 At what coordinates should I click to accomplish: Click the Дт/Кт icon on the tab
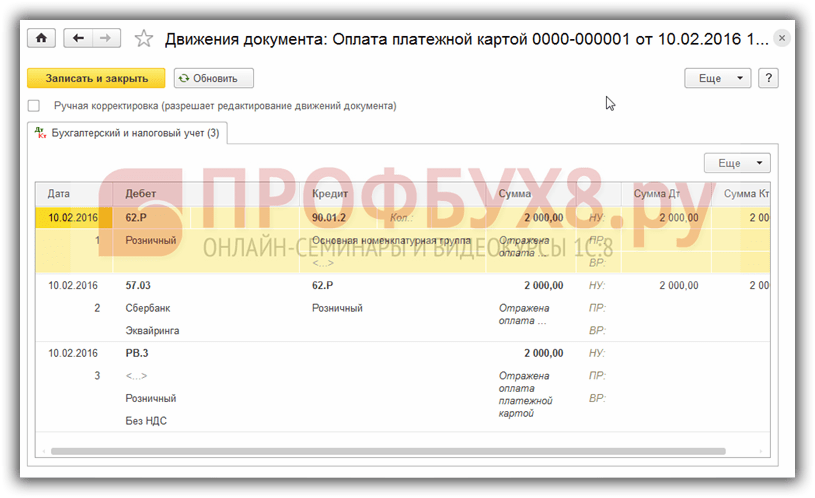(41, 133)
